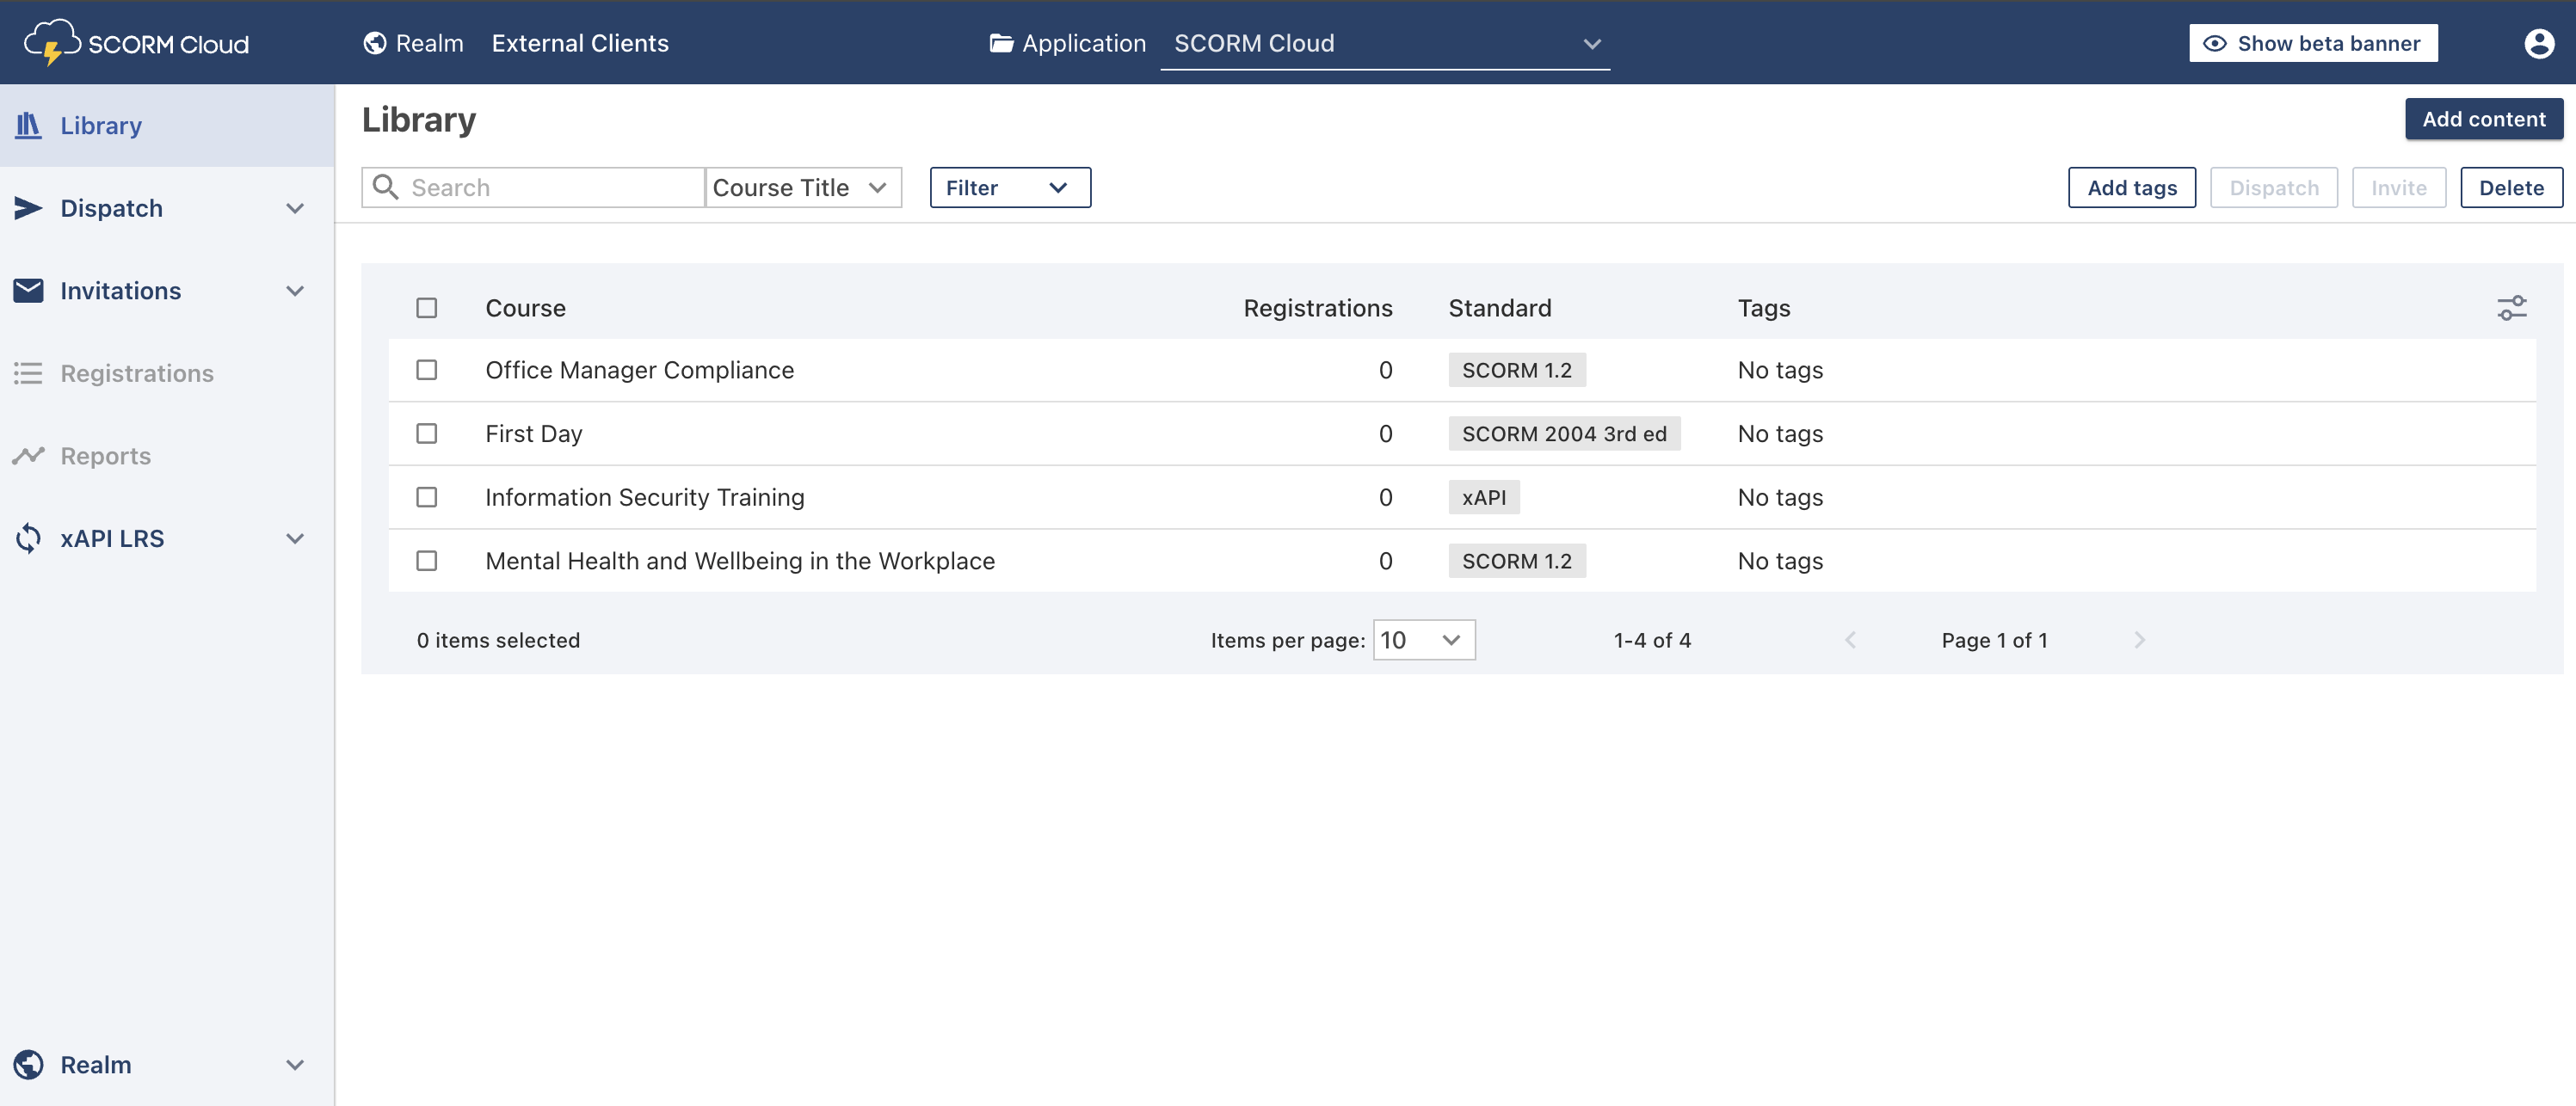
Task: Open Registrations via its list icon
Action: point(29,372)
